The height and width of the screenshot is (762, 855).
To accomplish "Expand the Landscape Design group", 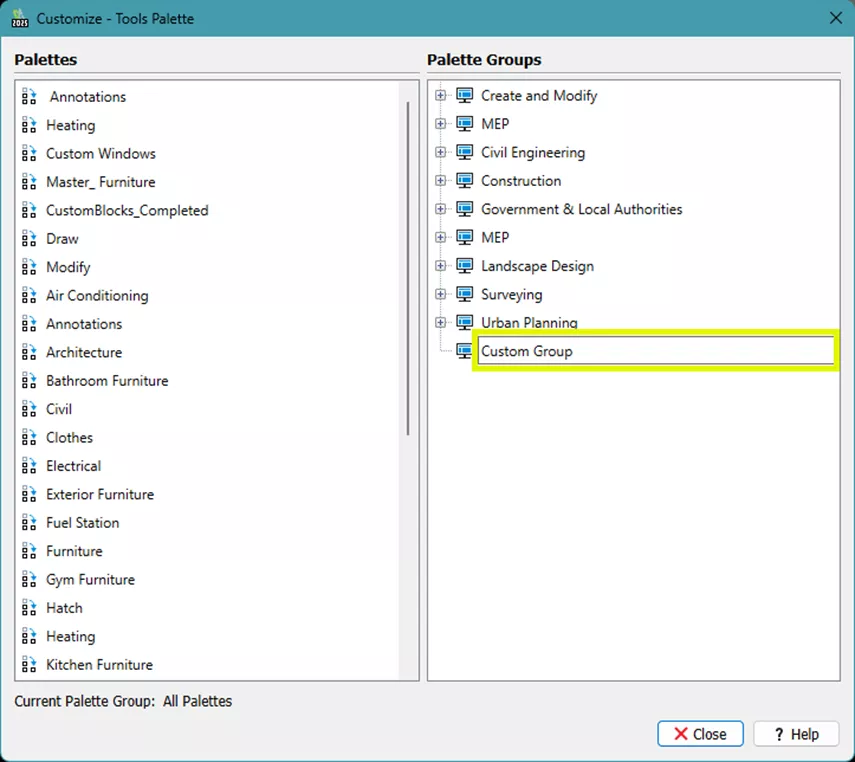I will (441, 266).
